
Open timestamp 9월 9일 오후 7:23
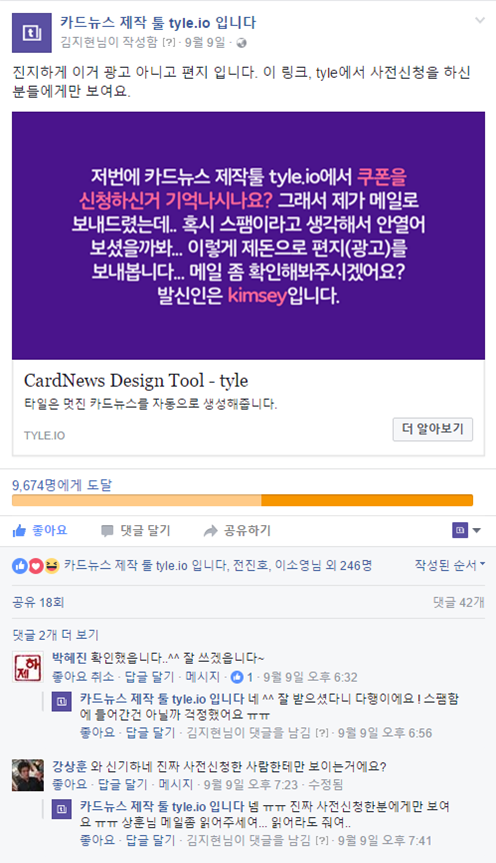pos(250,784)
